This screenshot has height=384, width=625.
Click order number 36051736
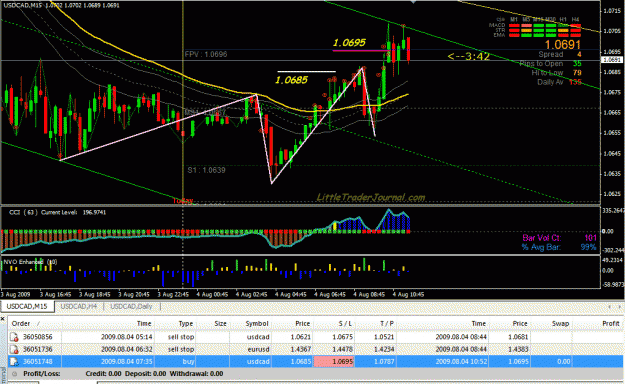click(37, 349)
